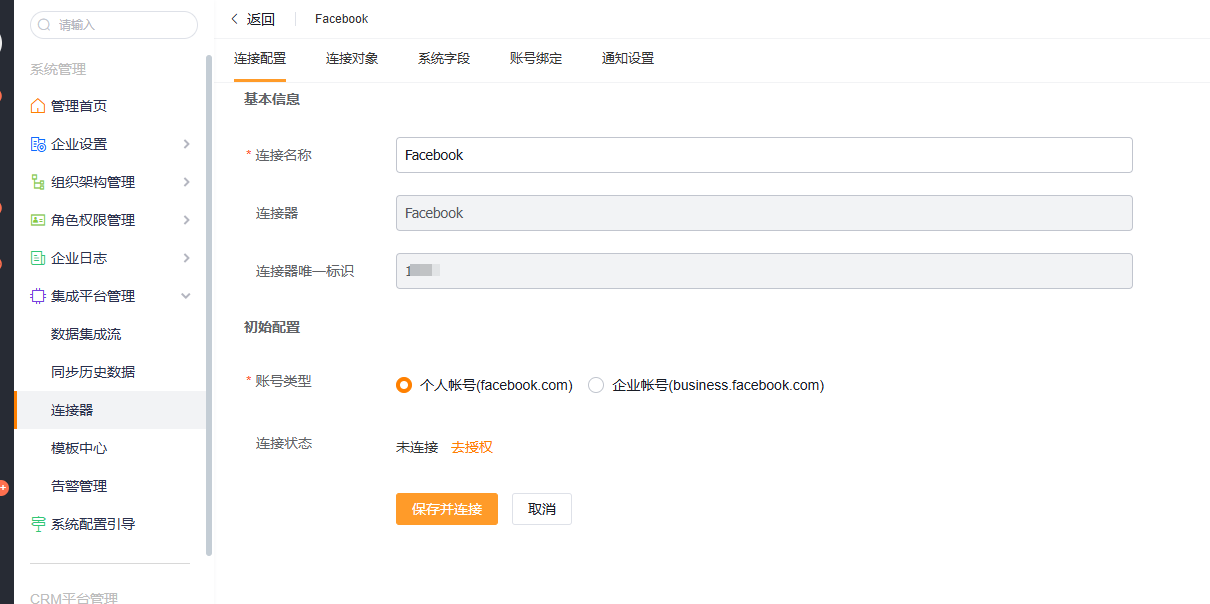Collapse the 集成平台管理 submenu chevron

(x=186, y=296)
